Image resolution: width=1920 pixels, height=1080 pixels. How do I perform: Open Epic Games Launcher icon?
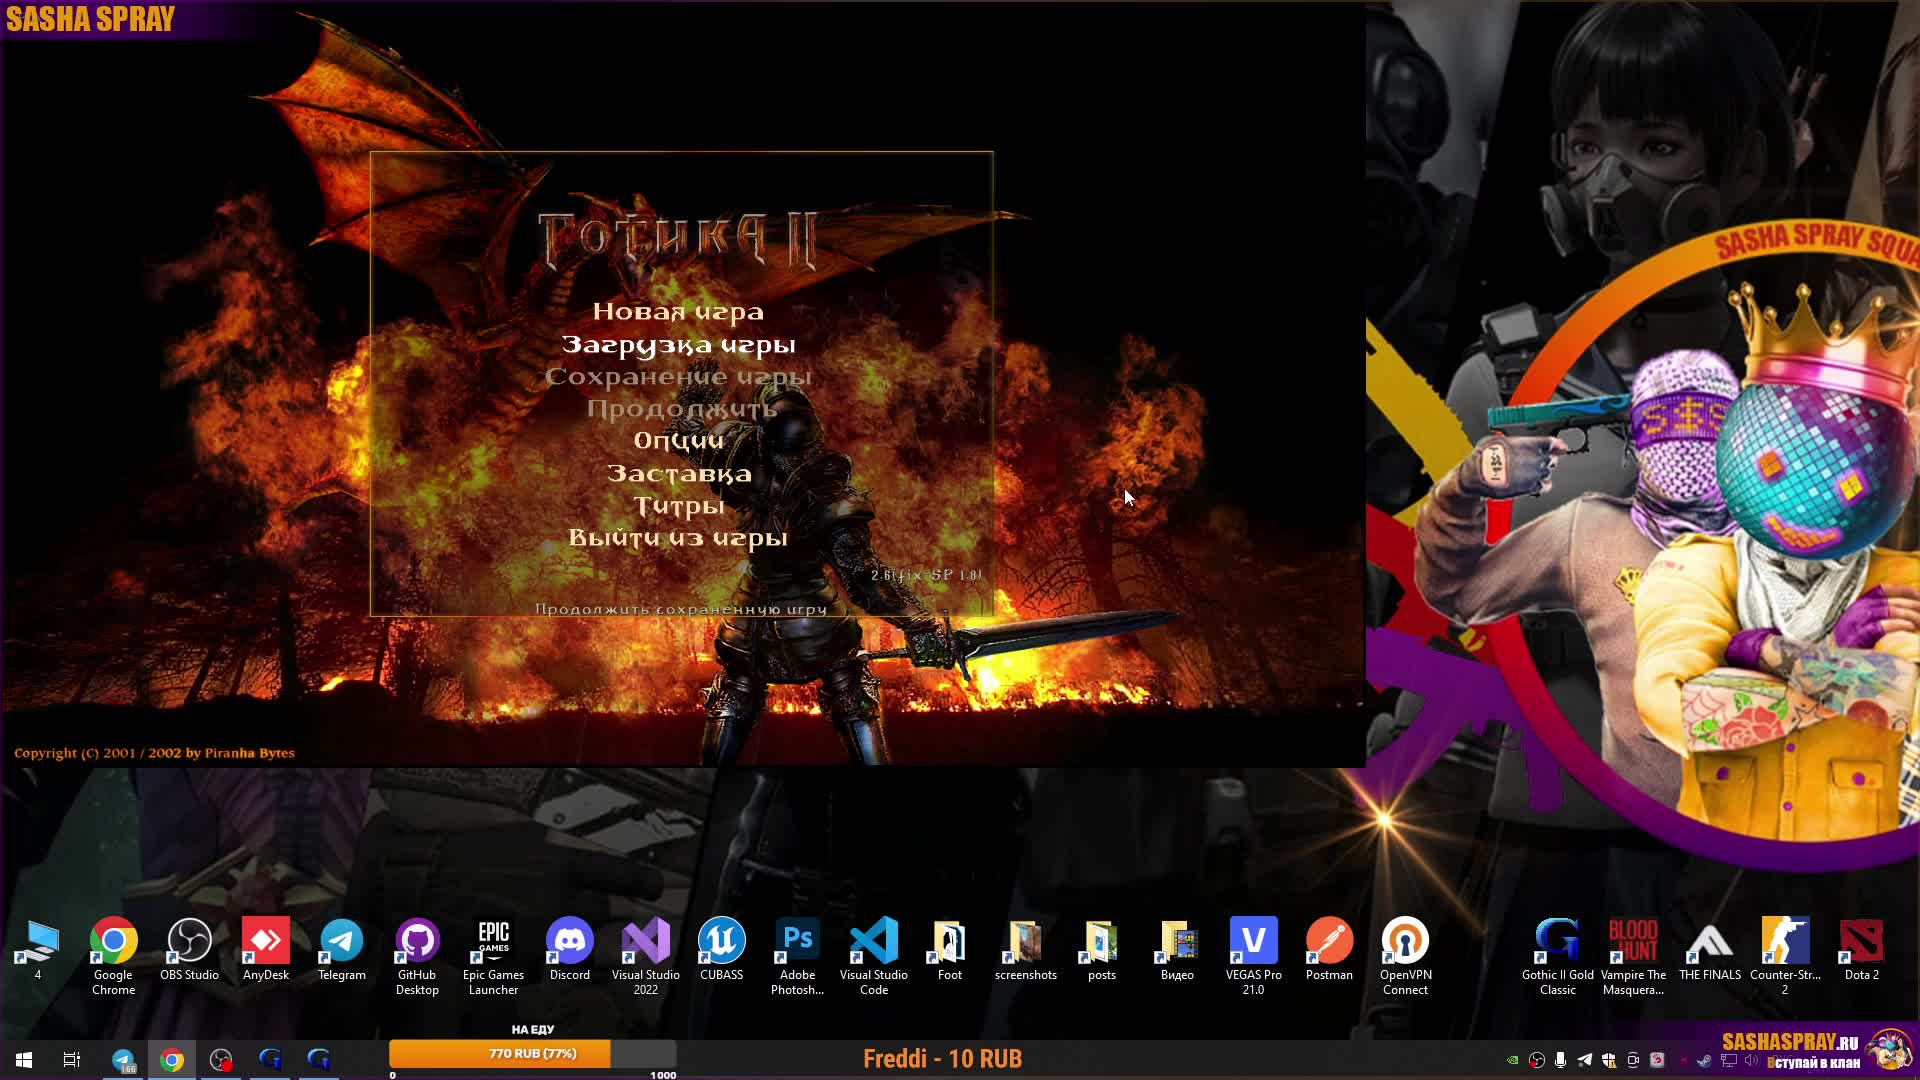[x=493, y=942]
